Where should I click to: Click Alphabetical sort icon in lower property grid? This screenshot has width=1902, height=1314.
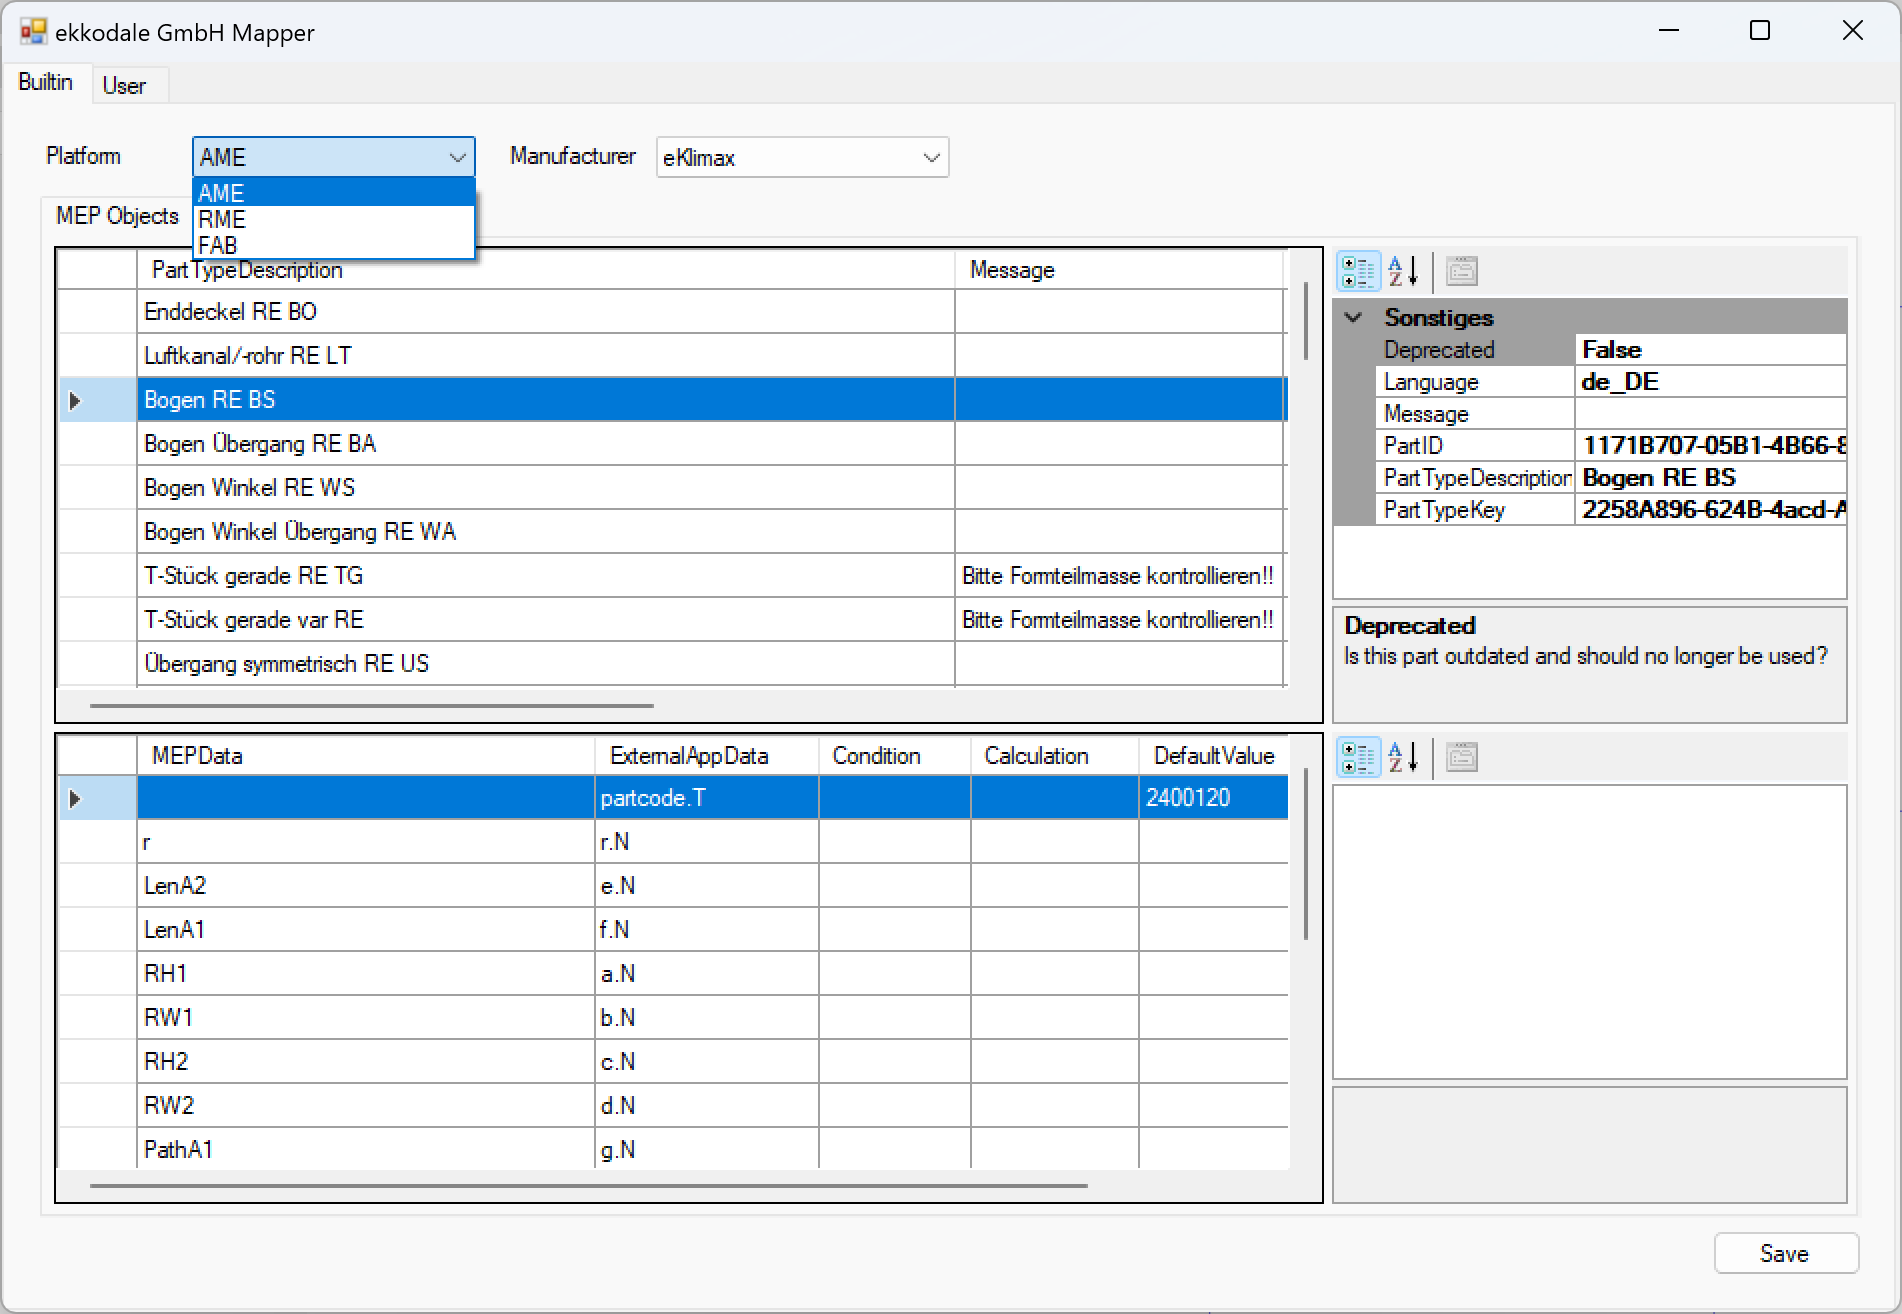(1403, 757)
